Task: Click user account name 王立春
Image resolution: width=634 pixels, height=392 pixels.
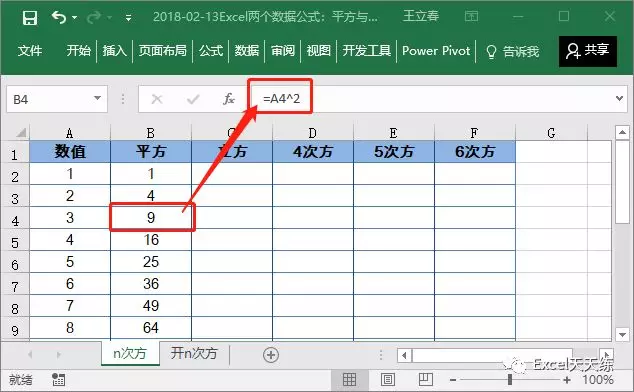Action: tap(421, 16)
